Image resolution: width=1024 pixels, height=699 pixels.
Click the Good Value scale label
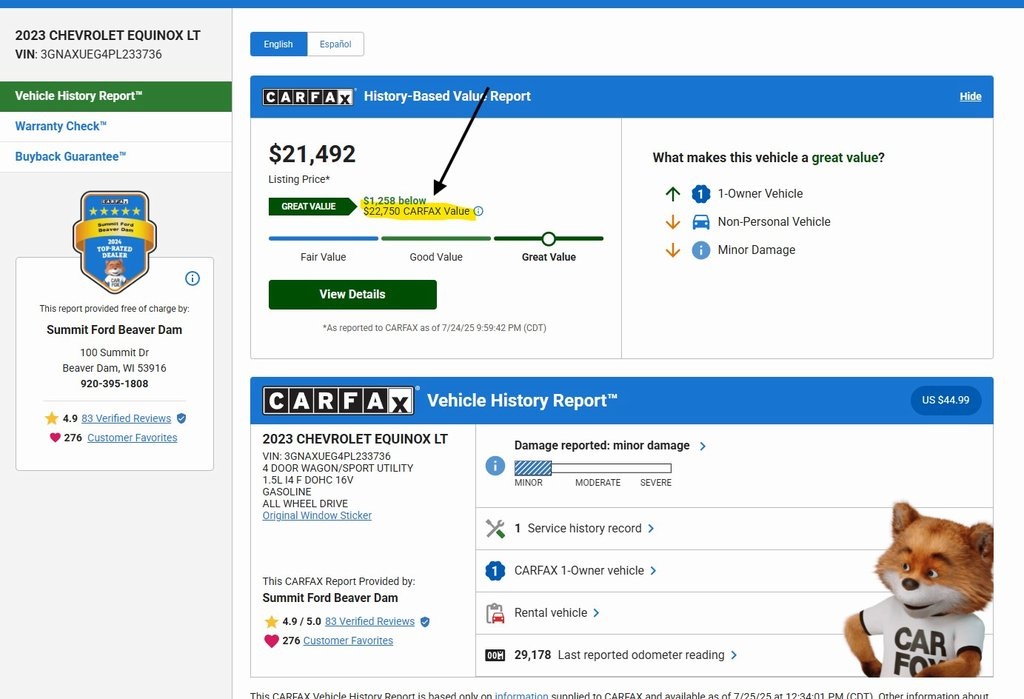point(436,257)
